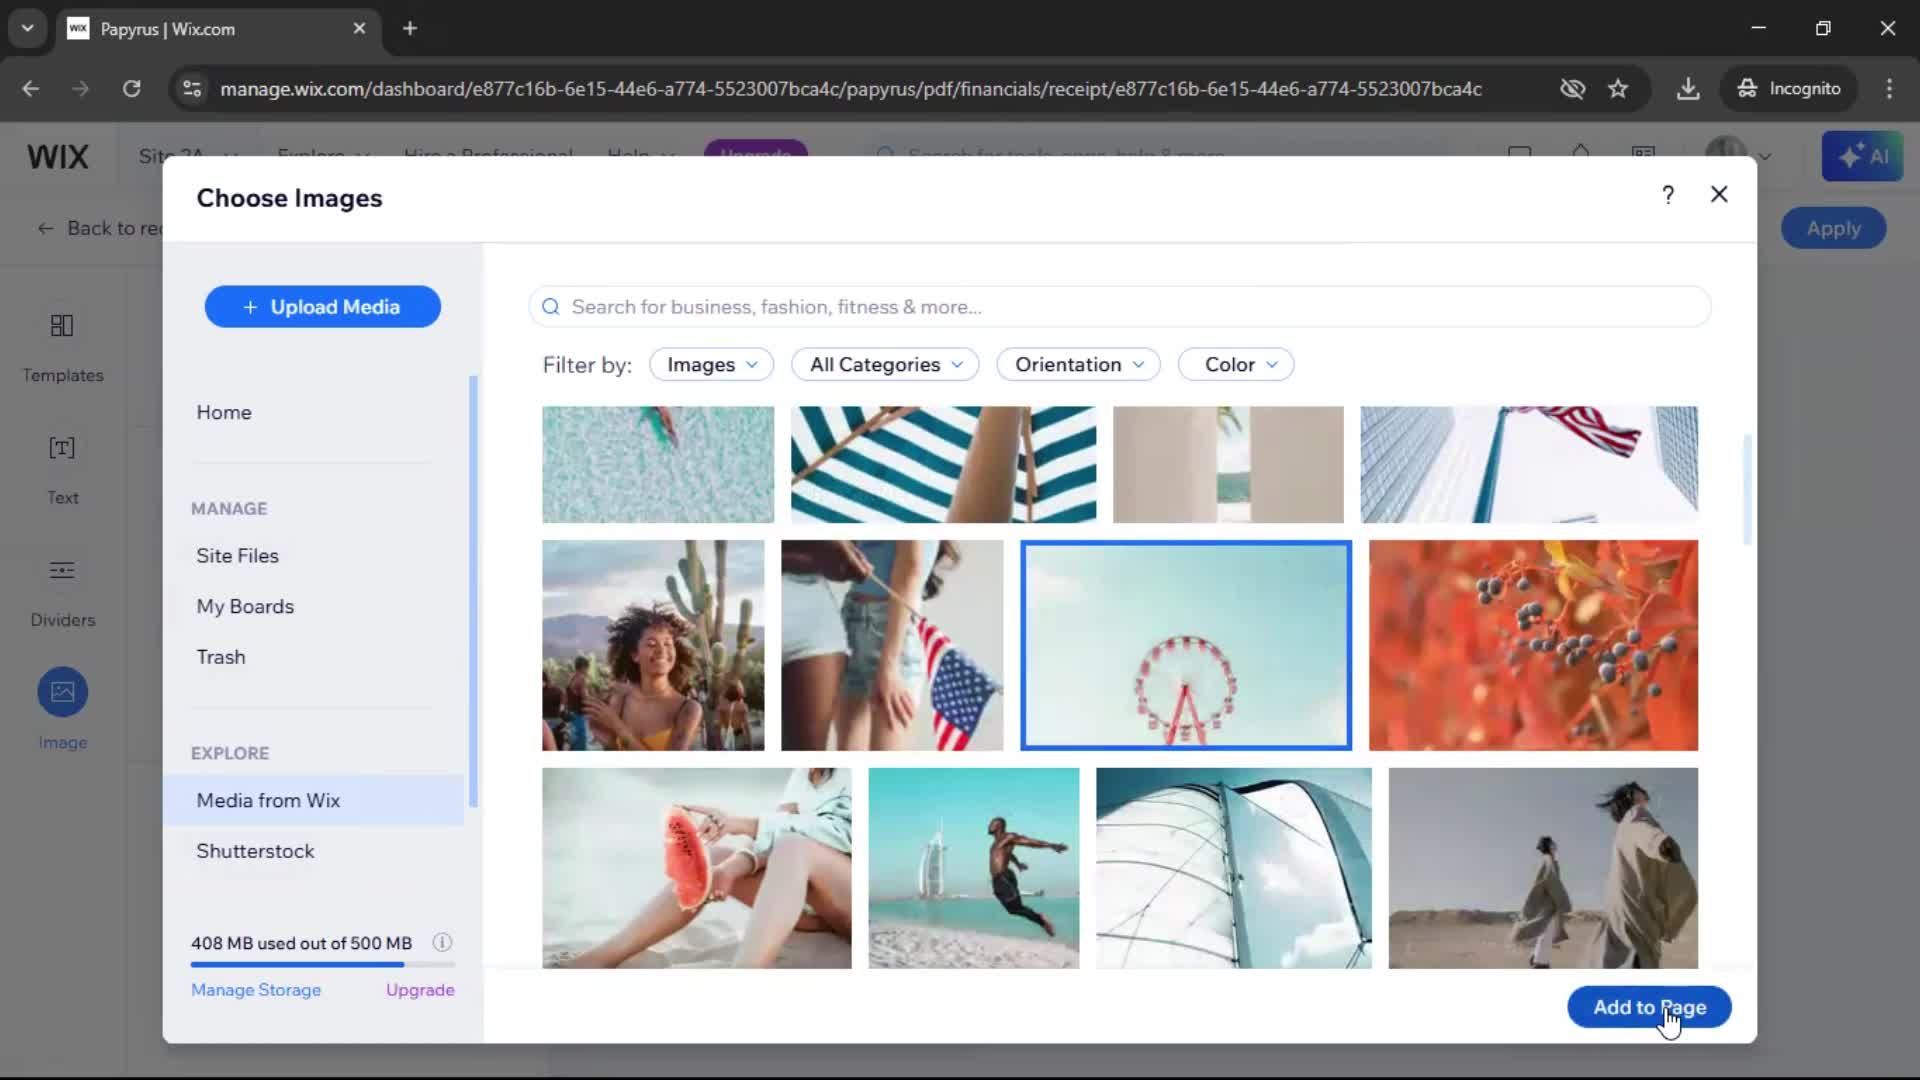Select the sailboat sail image
The image size is (1920, 1080).
[x=1234, y=868]
